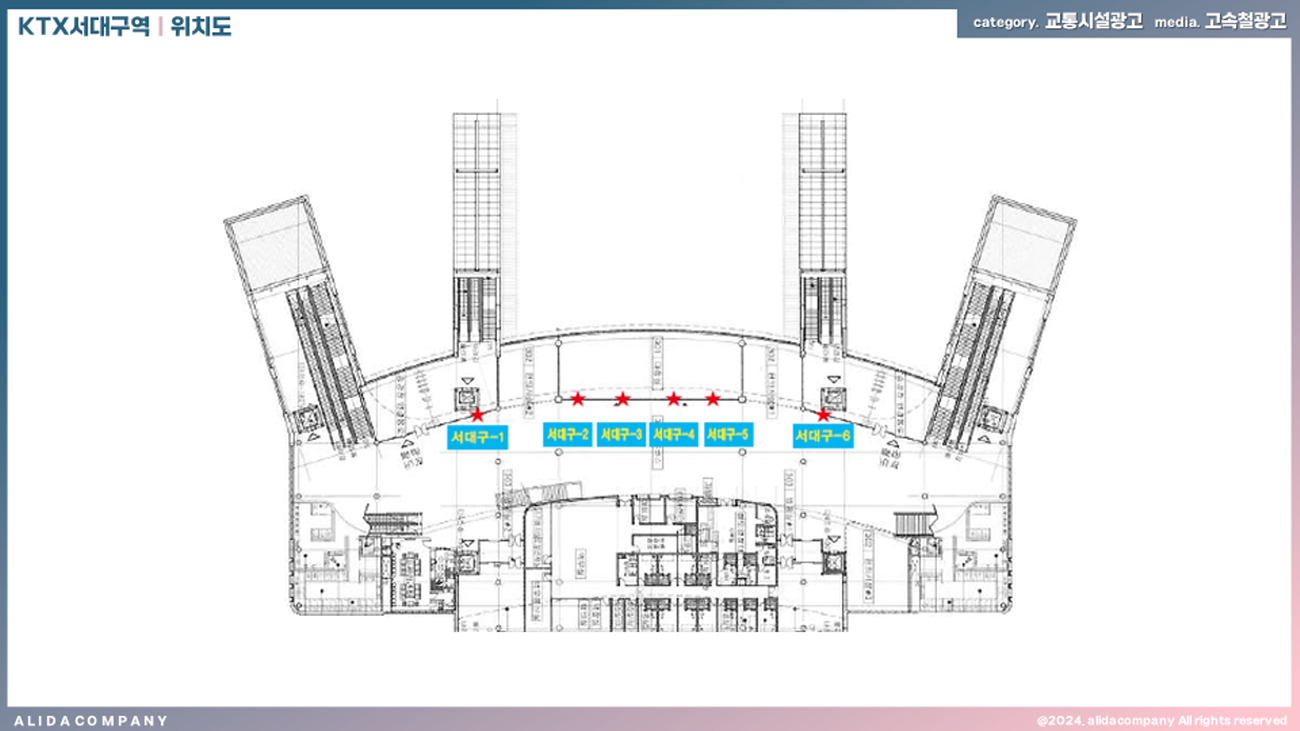Select the 위치도 heading text

201,27
